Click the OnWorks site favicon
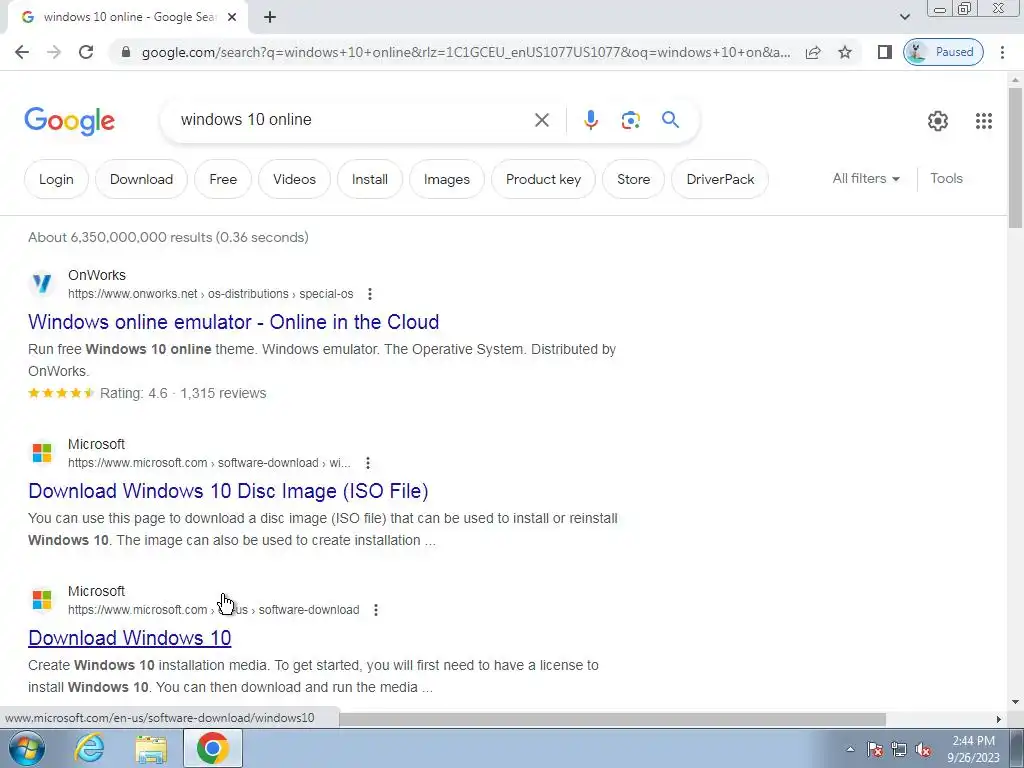The height and width of the screenshot is (768, 1024). click(x=42, y=283)
